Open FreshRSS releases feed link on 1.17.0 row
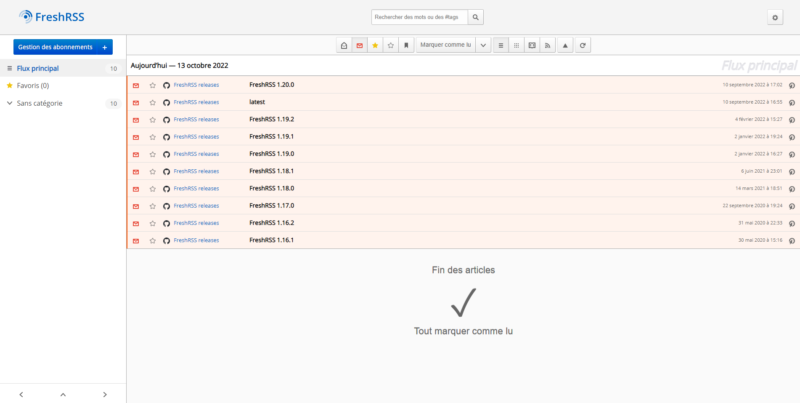This screenshot has width=800, height=403. tap(196, 206)
